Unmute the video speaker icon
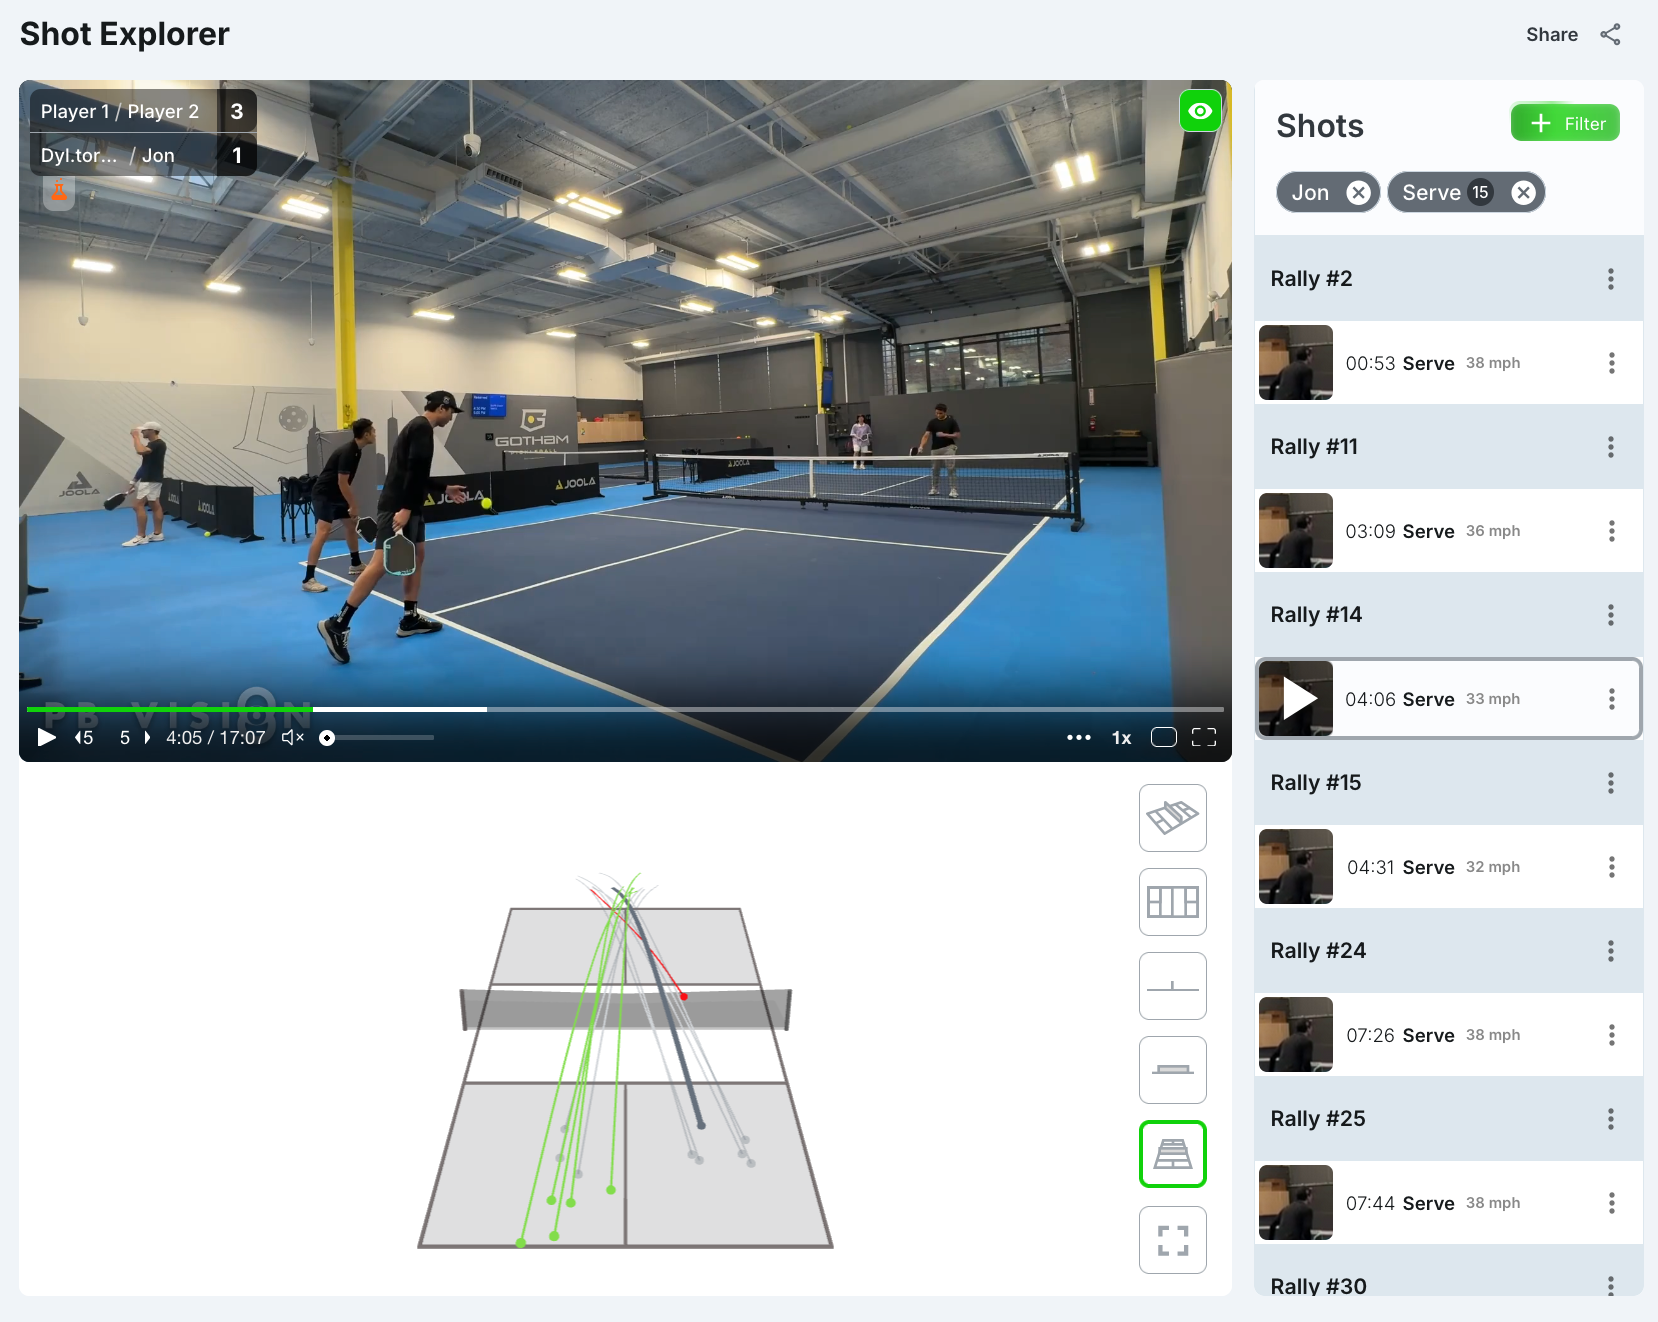 292,737
